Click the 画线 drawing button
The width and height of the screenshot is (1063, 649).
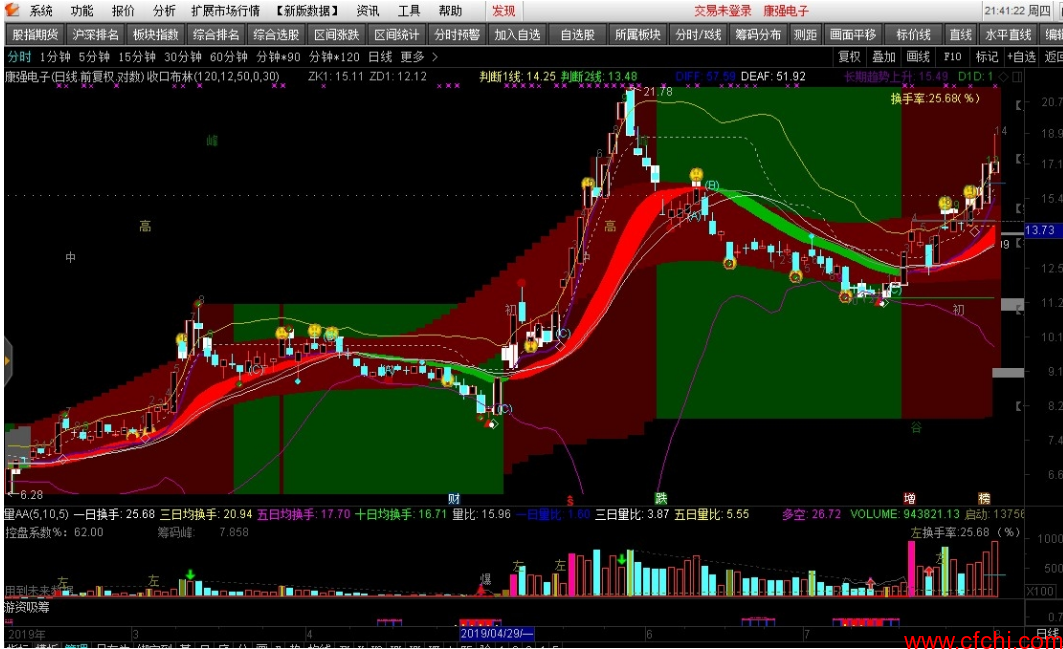pos(918,57)
